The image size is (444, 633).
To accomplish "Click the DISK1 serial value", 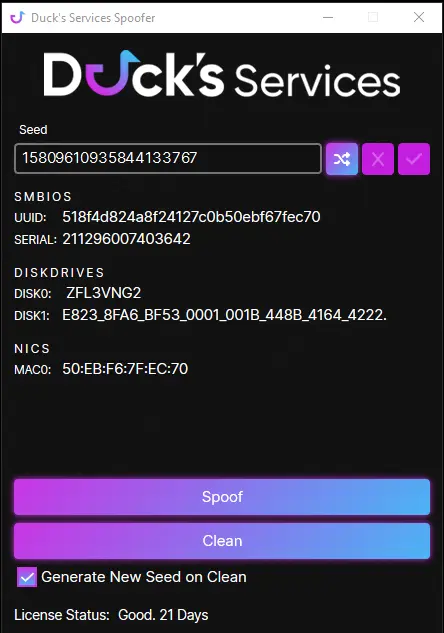I will (224, 315).
